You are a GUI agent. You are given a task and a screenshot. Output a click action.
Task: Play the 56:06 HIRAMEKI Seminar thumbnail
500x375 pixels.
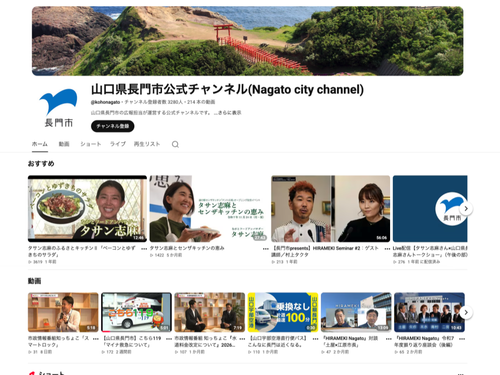[x=331, y=209]
